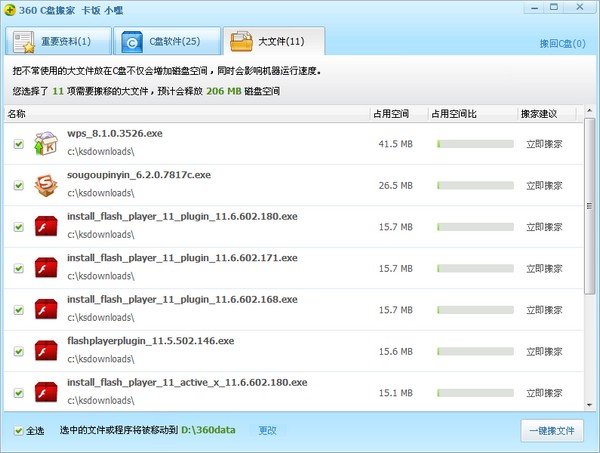Click the 更改 link to change destination
The image size is (600, 453).
point(267,430)
